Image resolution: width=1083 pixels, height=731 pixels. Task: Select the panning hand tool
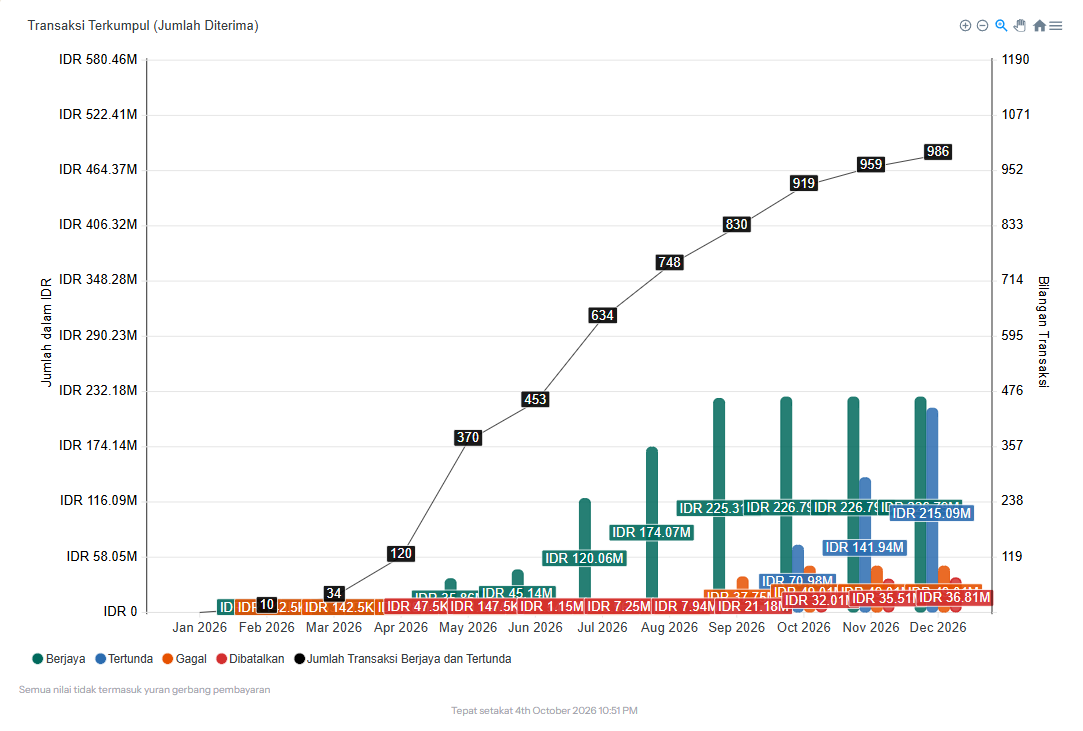coord(1019,26)
